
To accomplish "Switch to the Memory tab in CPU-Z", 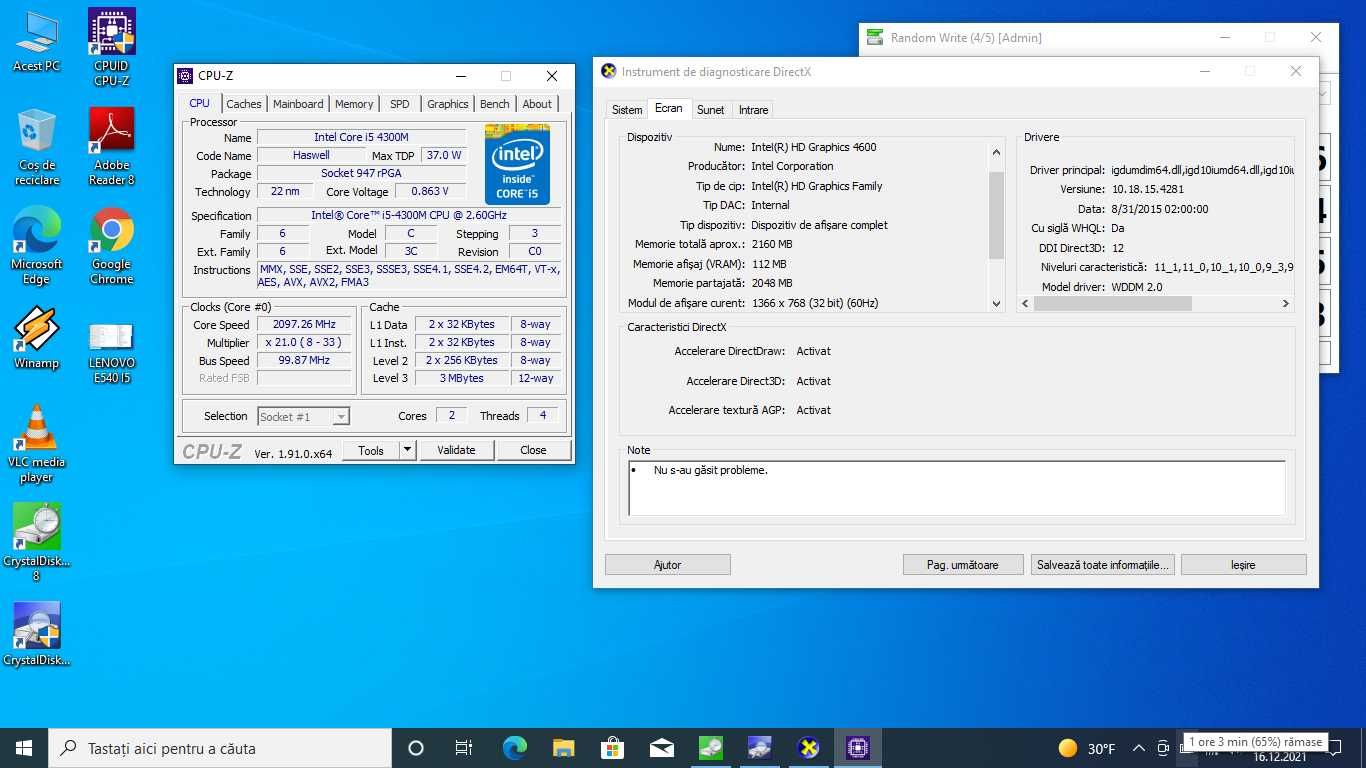I will coord(354,104).
